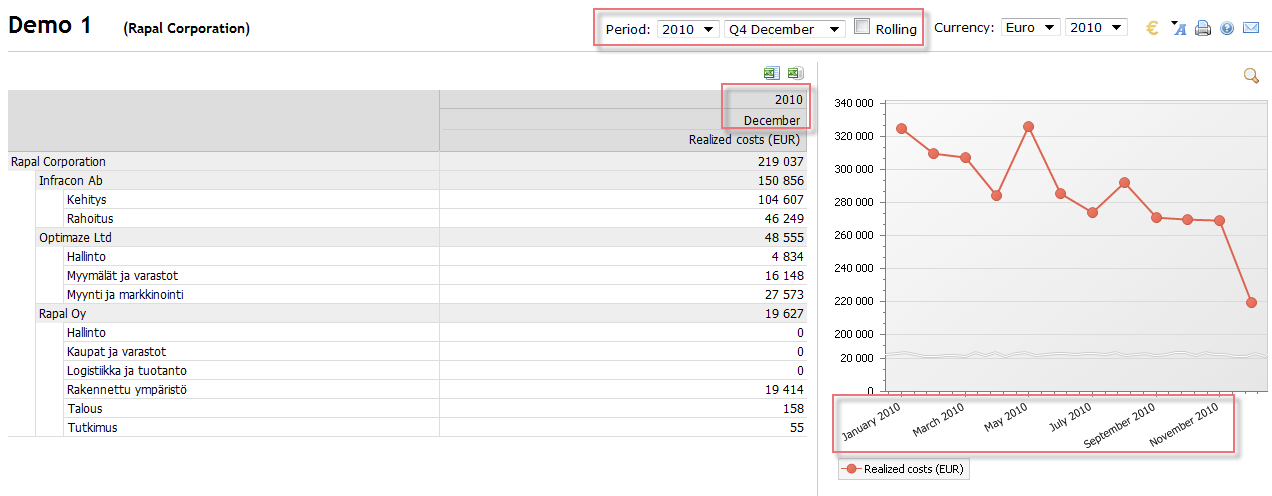Click the magnifier icon above the chart
1272x496 pixels.
pyautogui.click(x=1250, y=76)
